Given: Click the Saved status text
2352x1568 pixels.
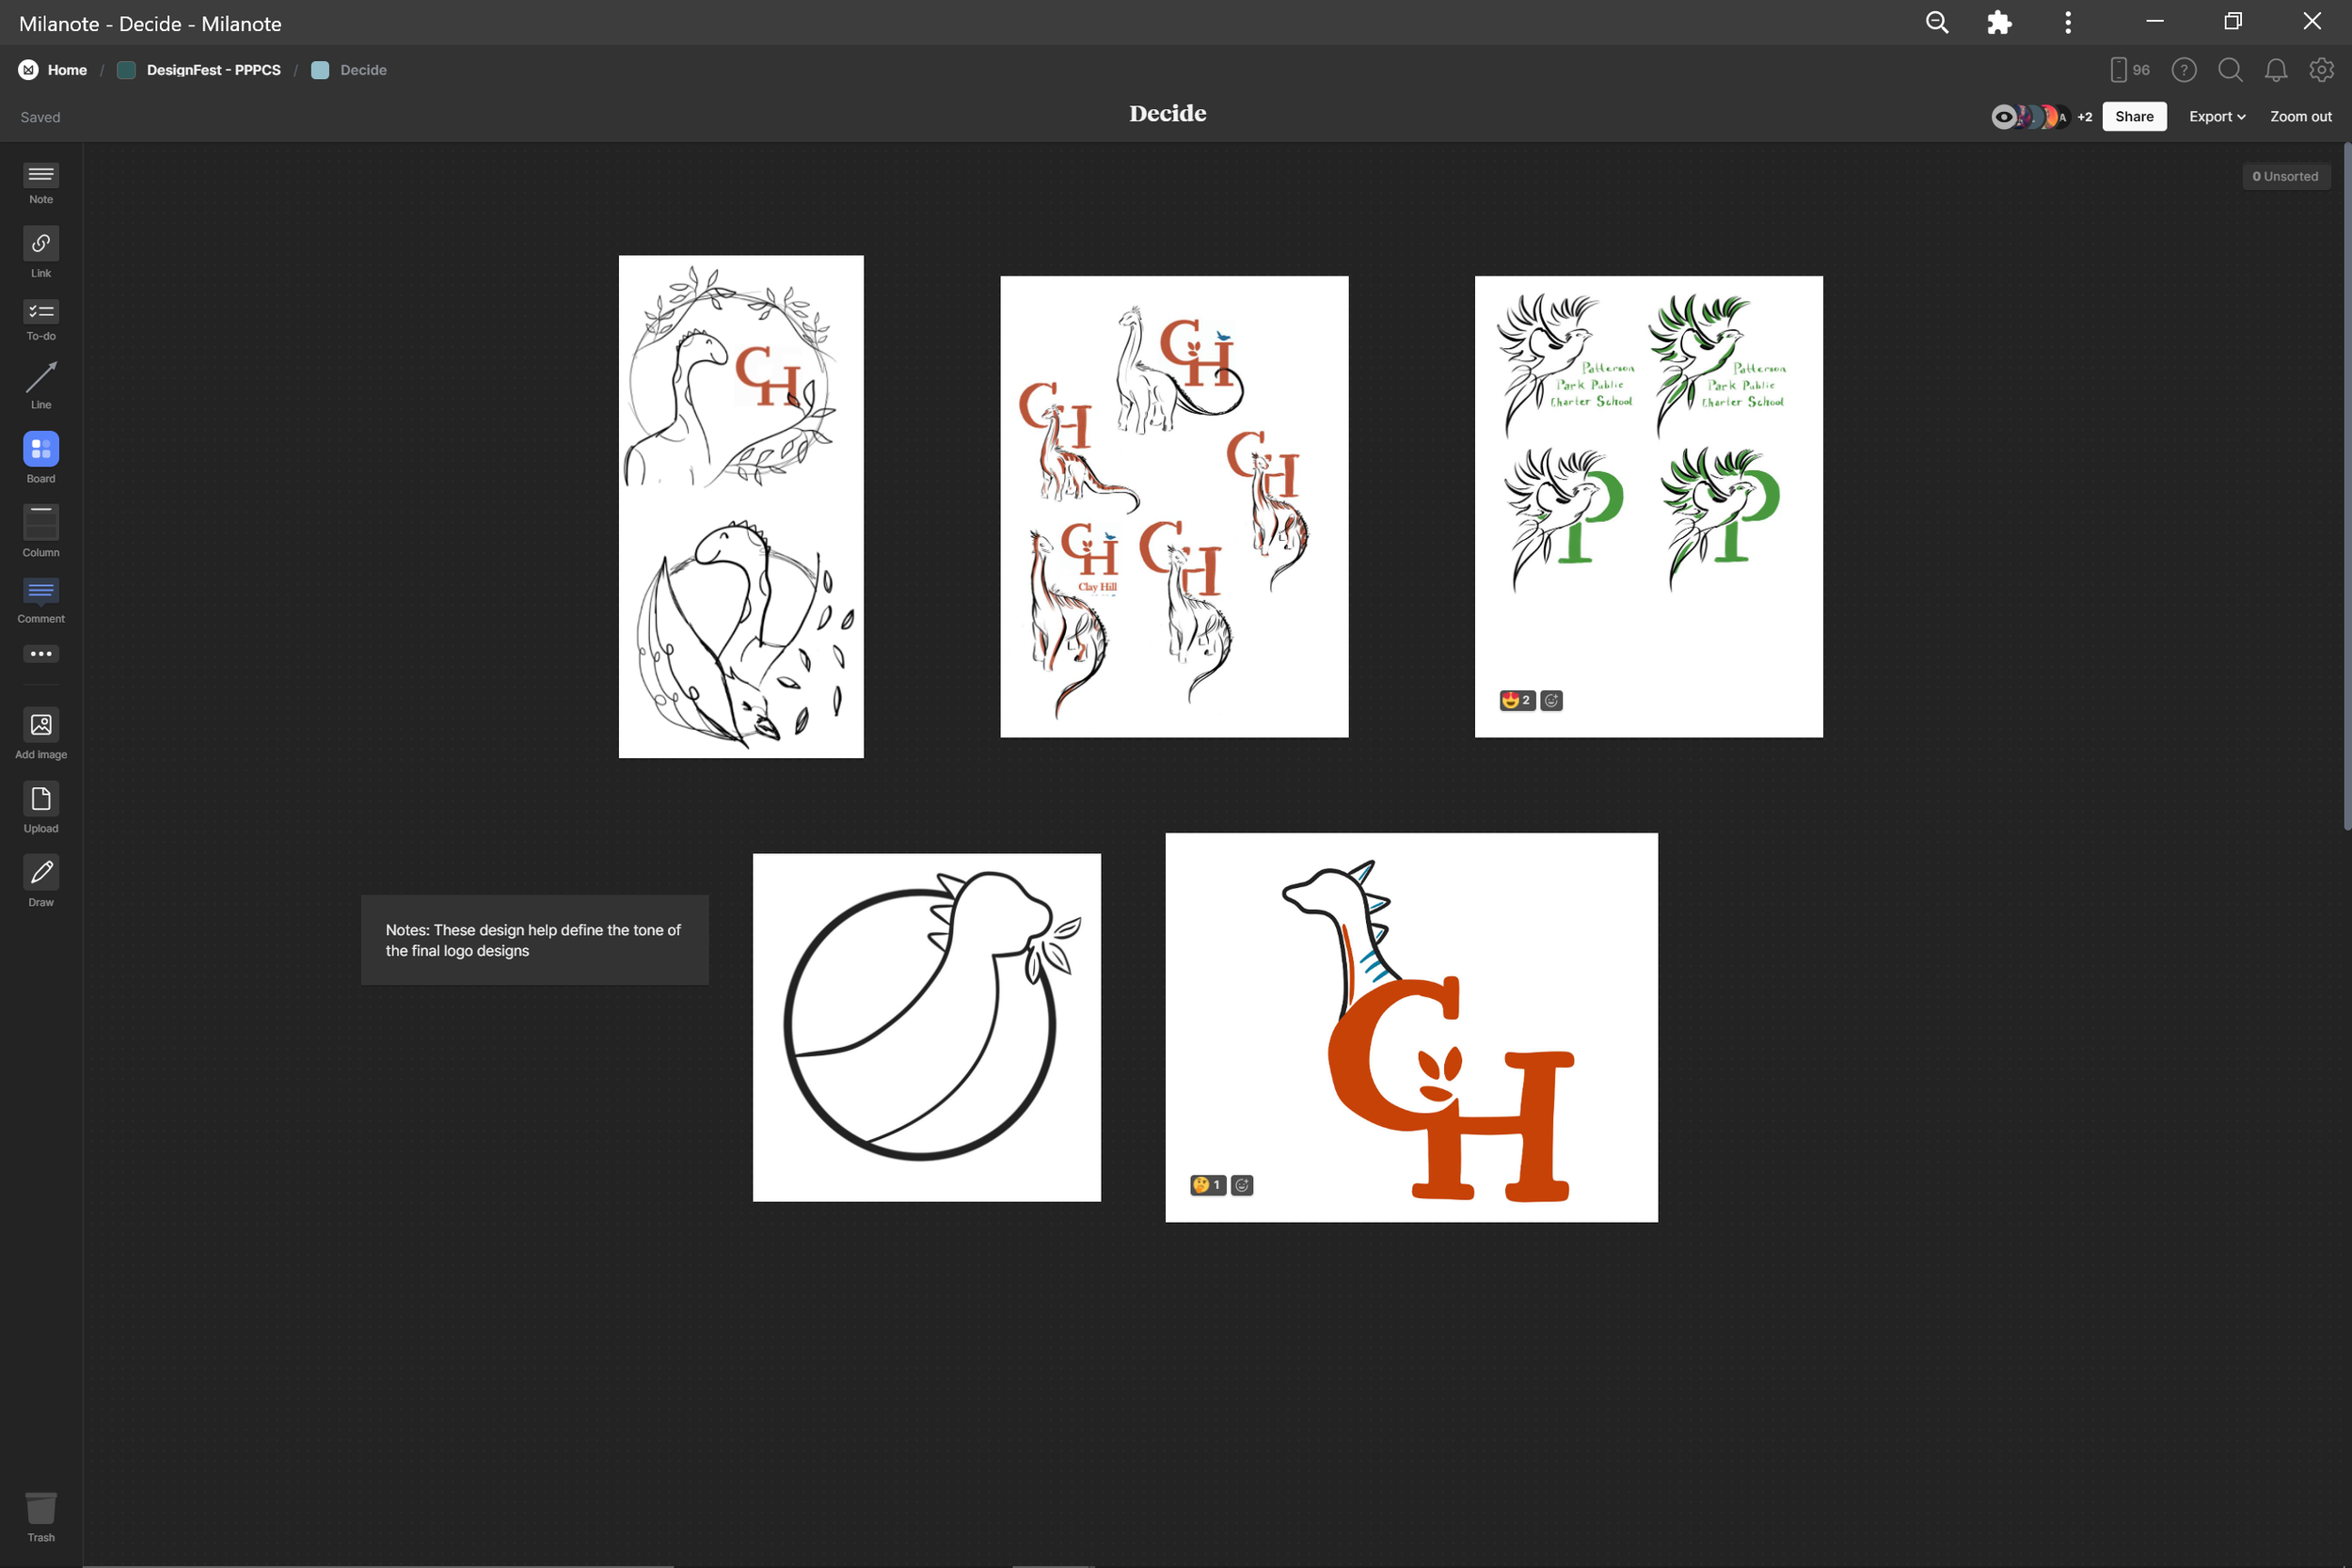Looking at the screenshot, I should [41, 117].
